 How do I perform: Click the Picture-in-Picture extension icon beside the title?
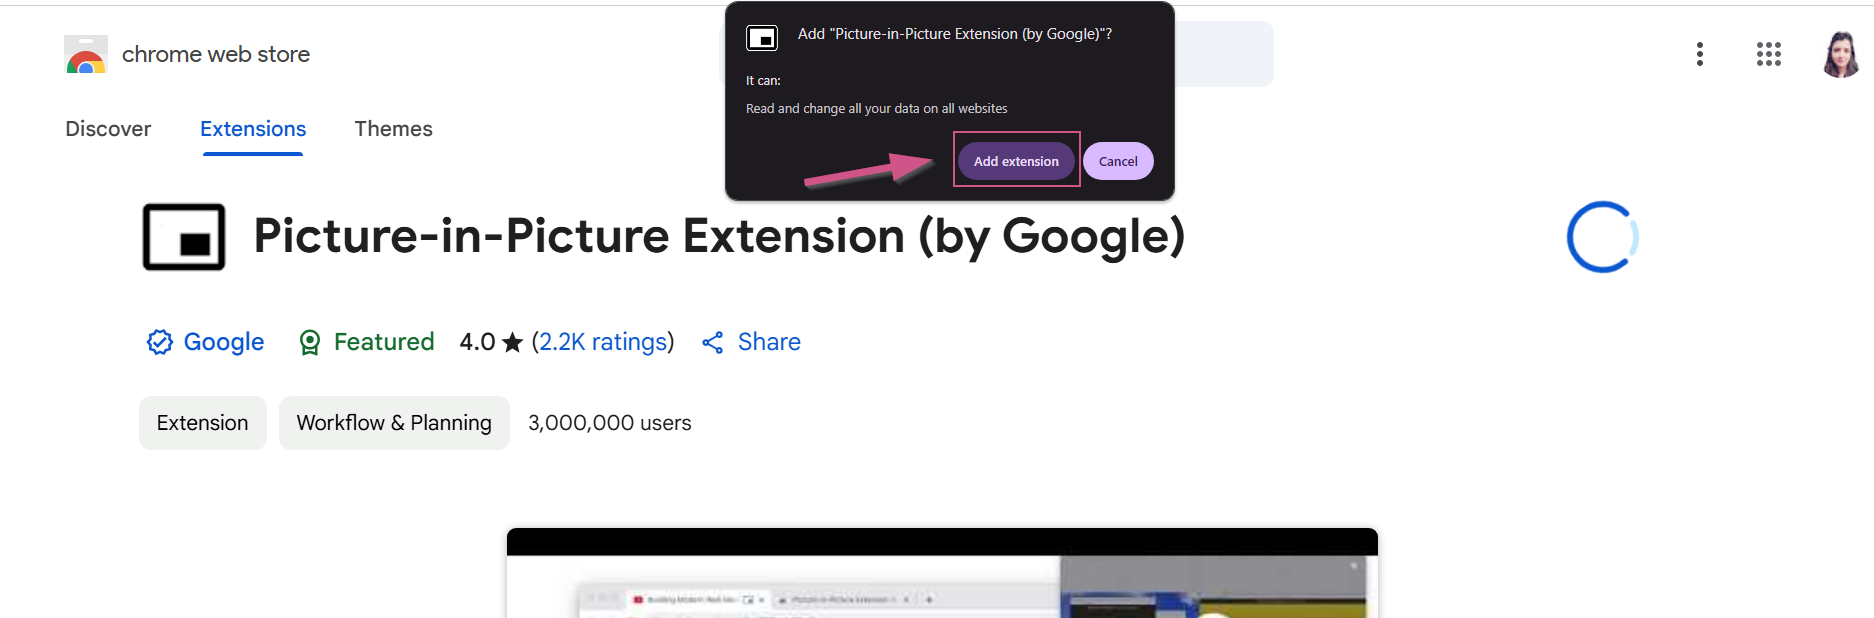(x=184, y=237)
